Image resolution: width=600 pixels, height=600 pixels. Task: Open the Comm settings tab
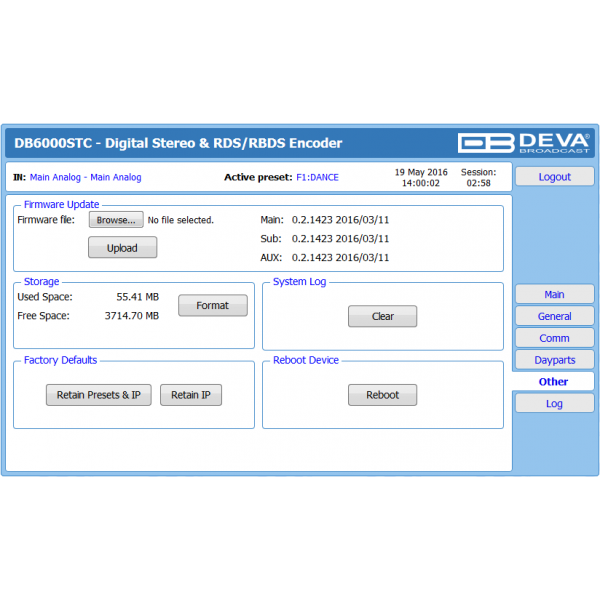[x=554, y=338]
